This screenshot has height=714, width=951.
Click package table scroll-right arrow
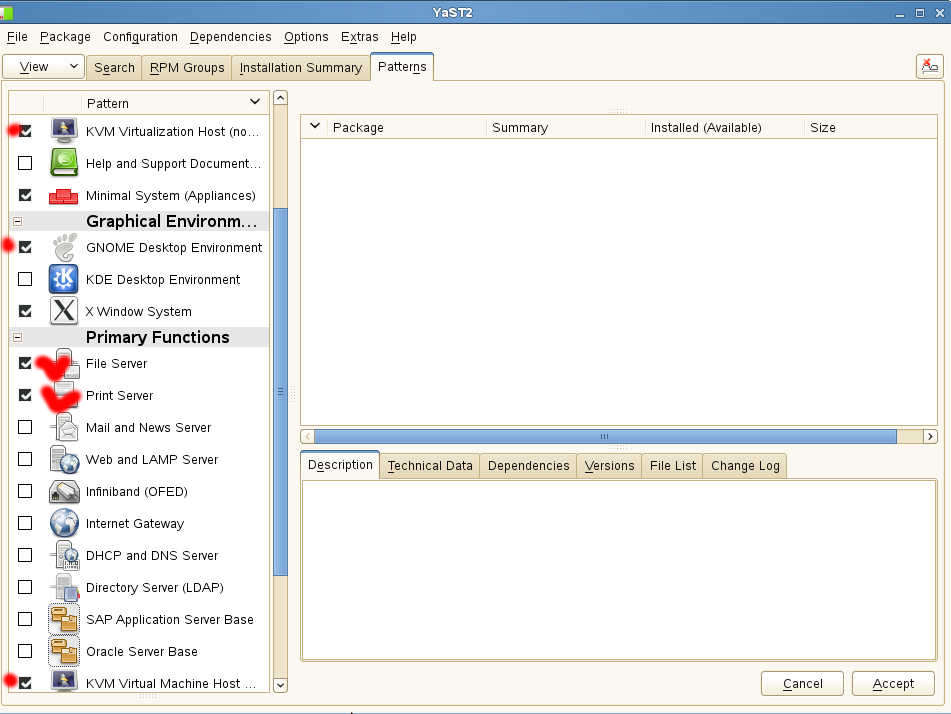pos(930,436)
